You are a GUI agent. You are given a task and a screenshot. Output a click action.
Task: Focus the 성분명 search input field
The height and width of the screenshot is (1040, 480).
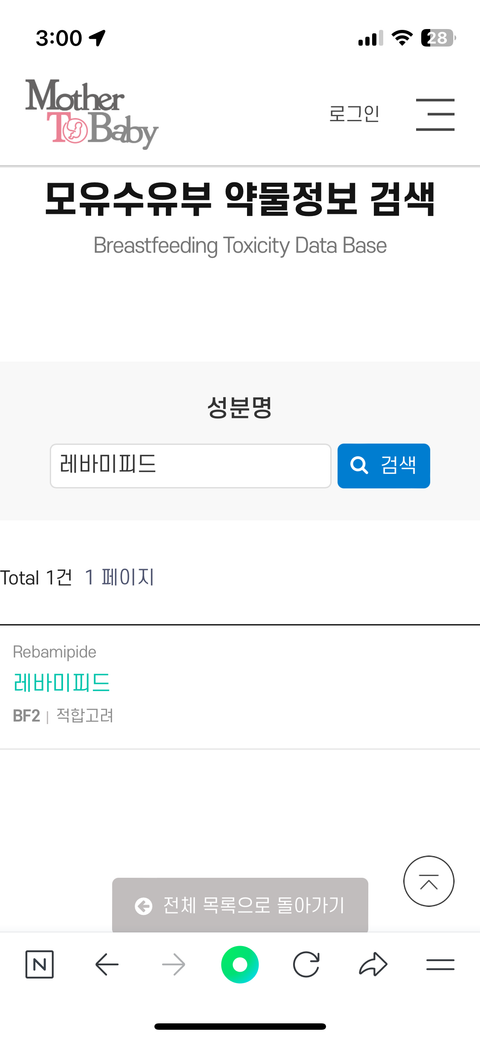pos(190,466)
